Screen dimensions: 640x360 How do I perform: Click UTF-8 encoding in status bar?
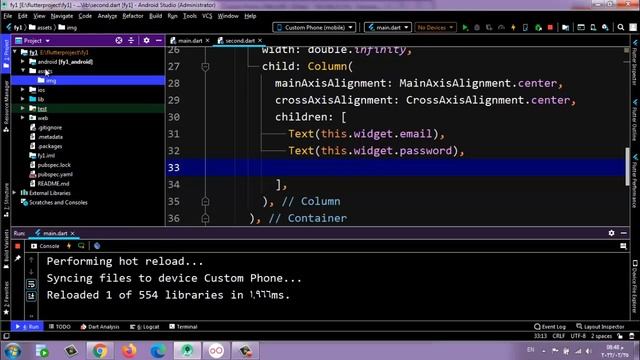578,336
